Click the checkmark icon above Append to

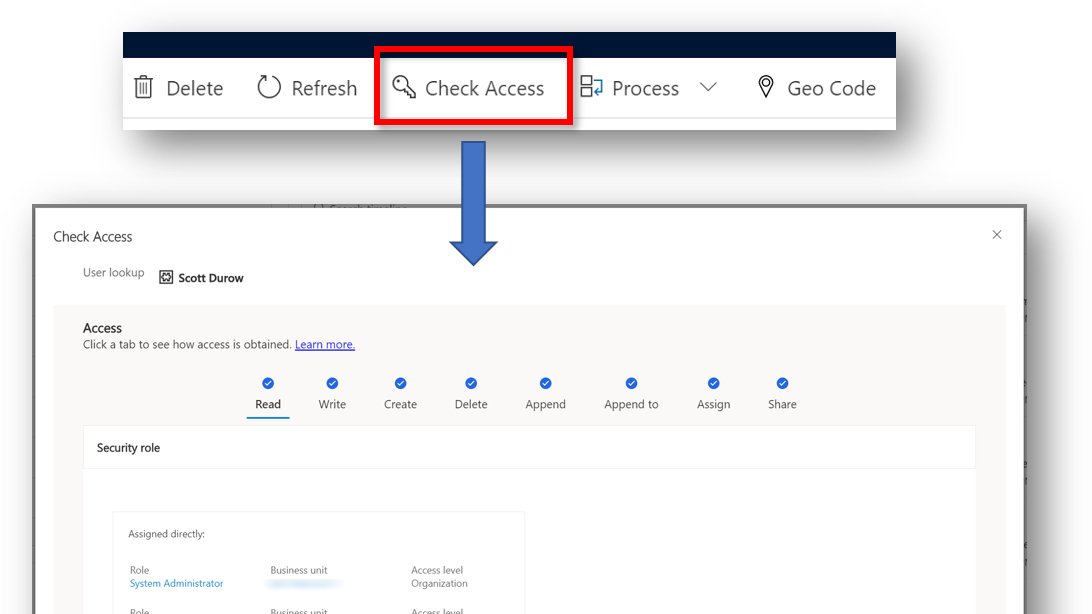coord(631,384)
